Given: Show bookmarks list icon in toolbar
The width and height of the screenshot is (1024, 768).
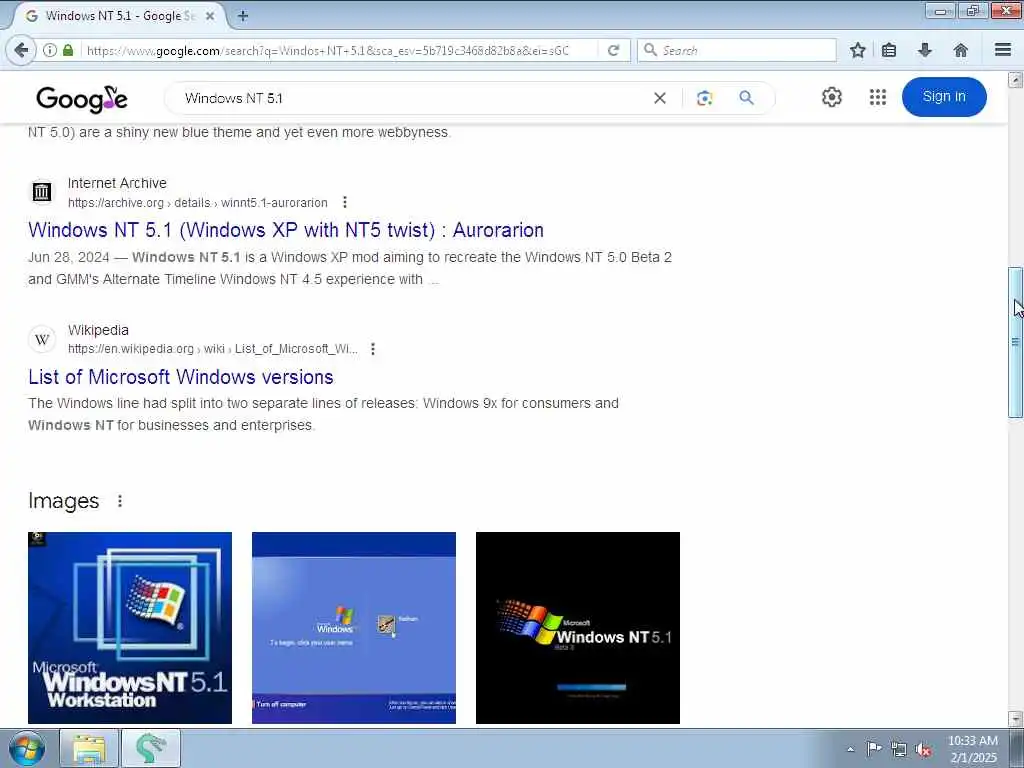Looking at the screenshot, I should [889, 50].
